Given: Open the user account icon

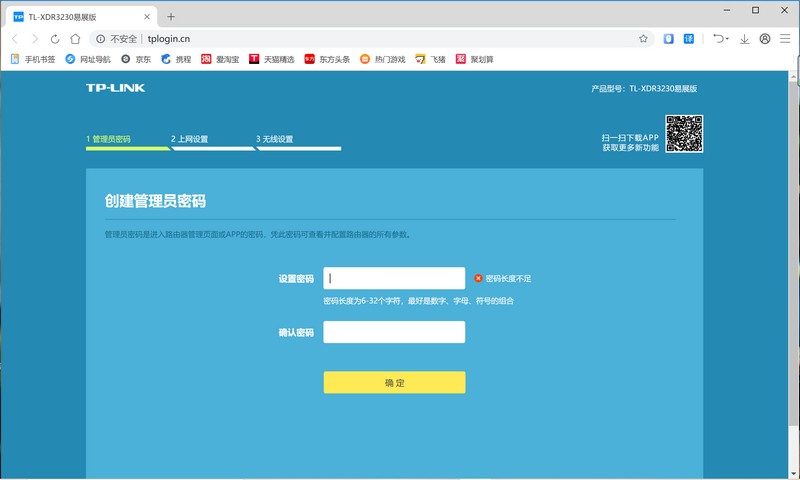Looking at the screenshot, I should point(765,39).
